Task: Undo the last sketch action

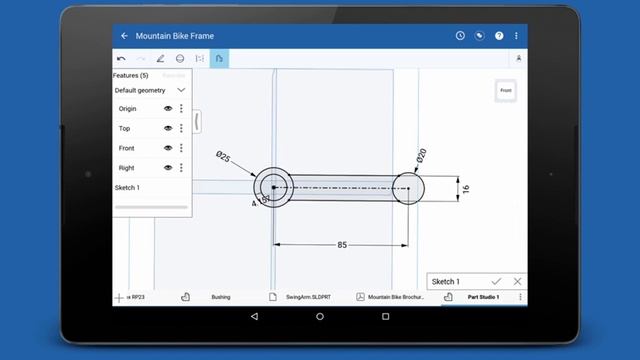Action: point(121,59)
